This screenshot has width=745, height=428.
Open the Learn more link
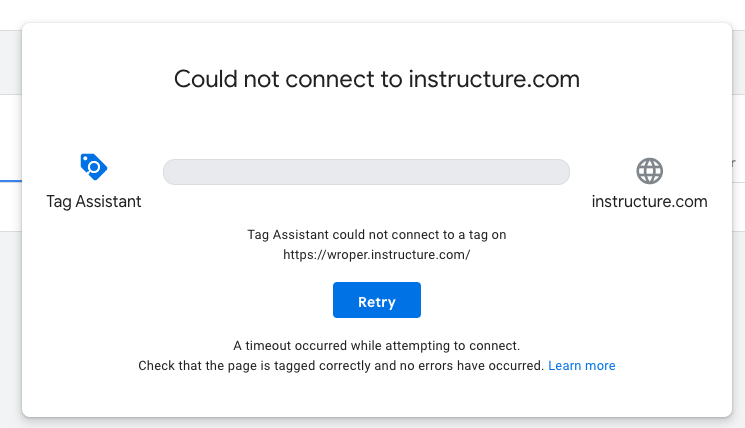(582, 366)
